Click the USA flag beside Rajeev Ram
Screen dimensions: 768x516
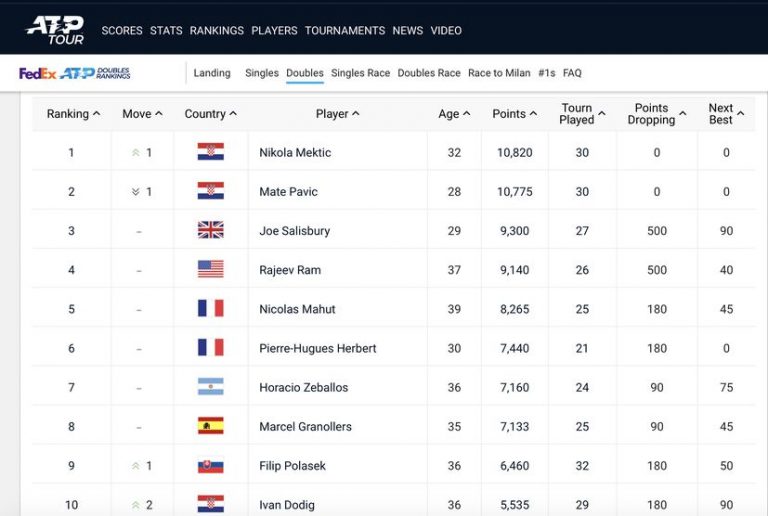coord(211,269)
